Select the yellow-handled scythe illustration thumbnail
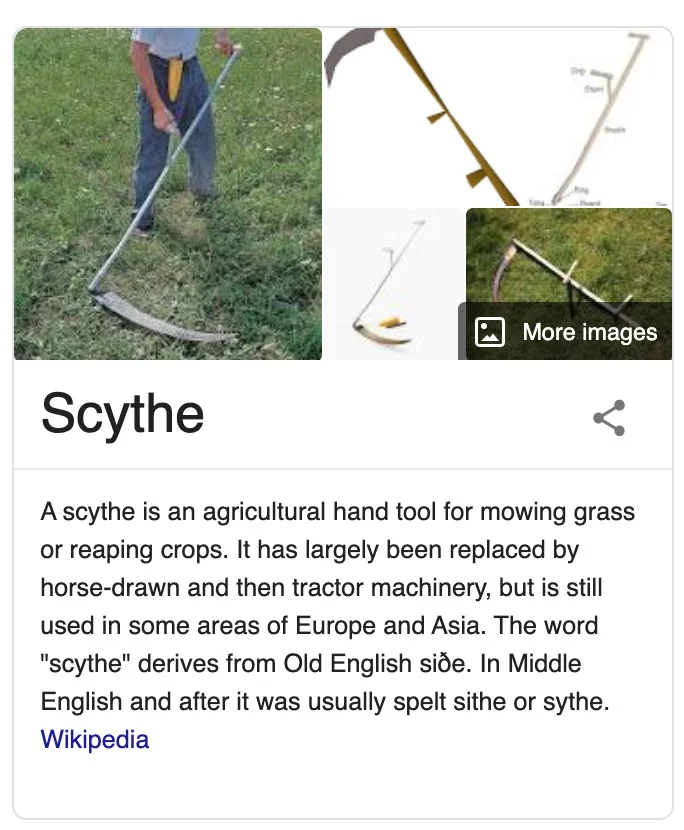The image size is (684, 830). point(421,116)
